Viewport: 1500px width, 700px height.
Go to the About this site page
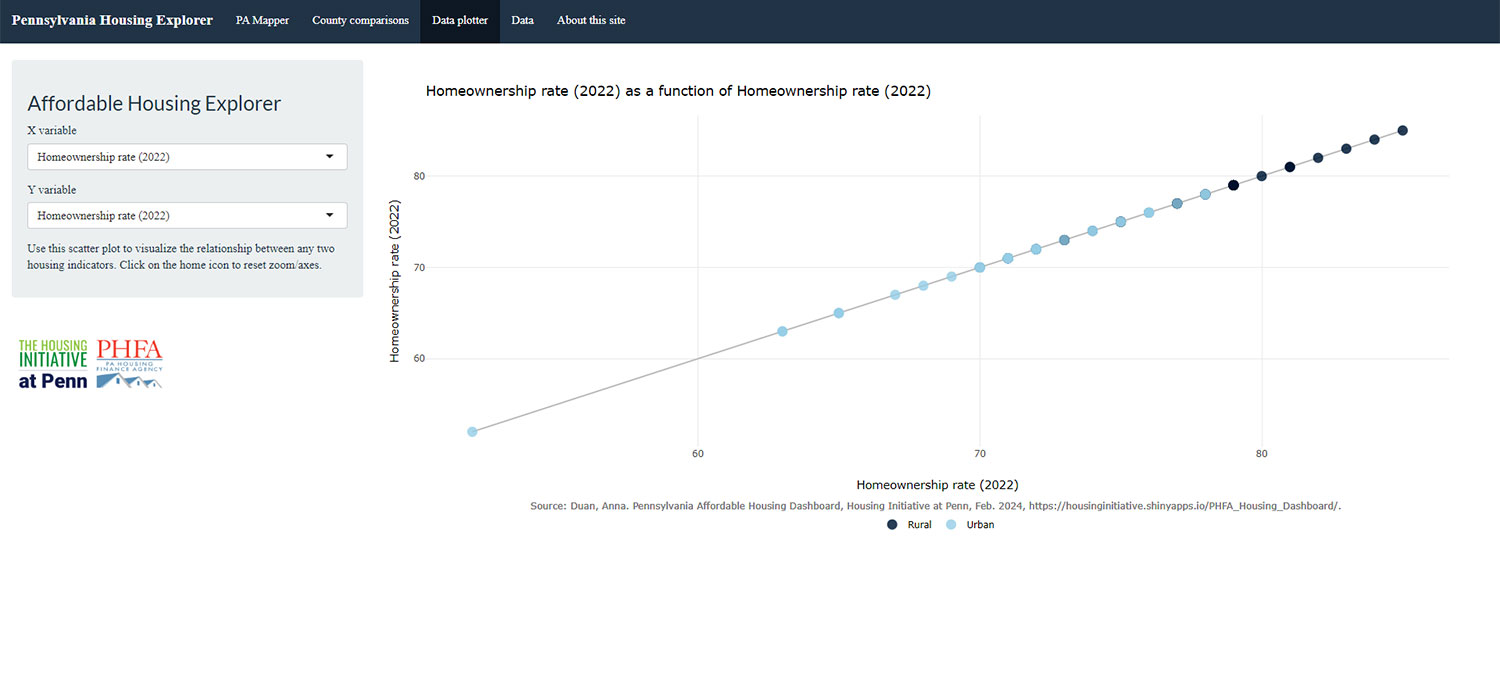click(x=591, y=20)
